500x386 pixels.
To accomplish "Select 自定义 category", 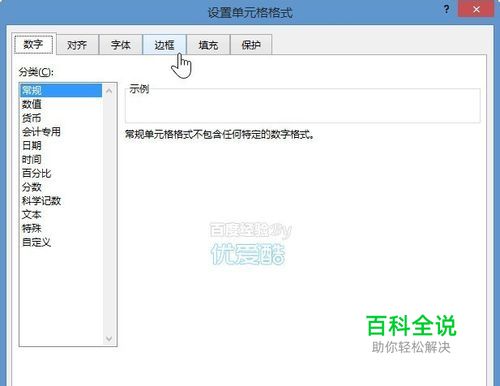I will pos(61,242).
